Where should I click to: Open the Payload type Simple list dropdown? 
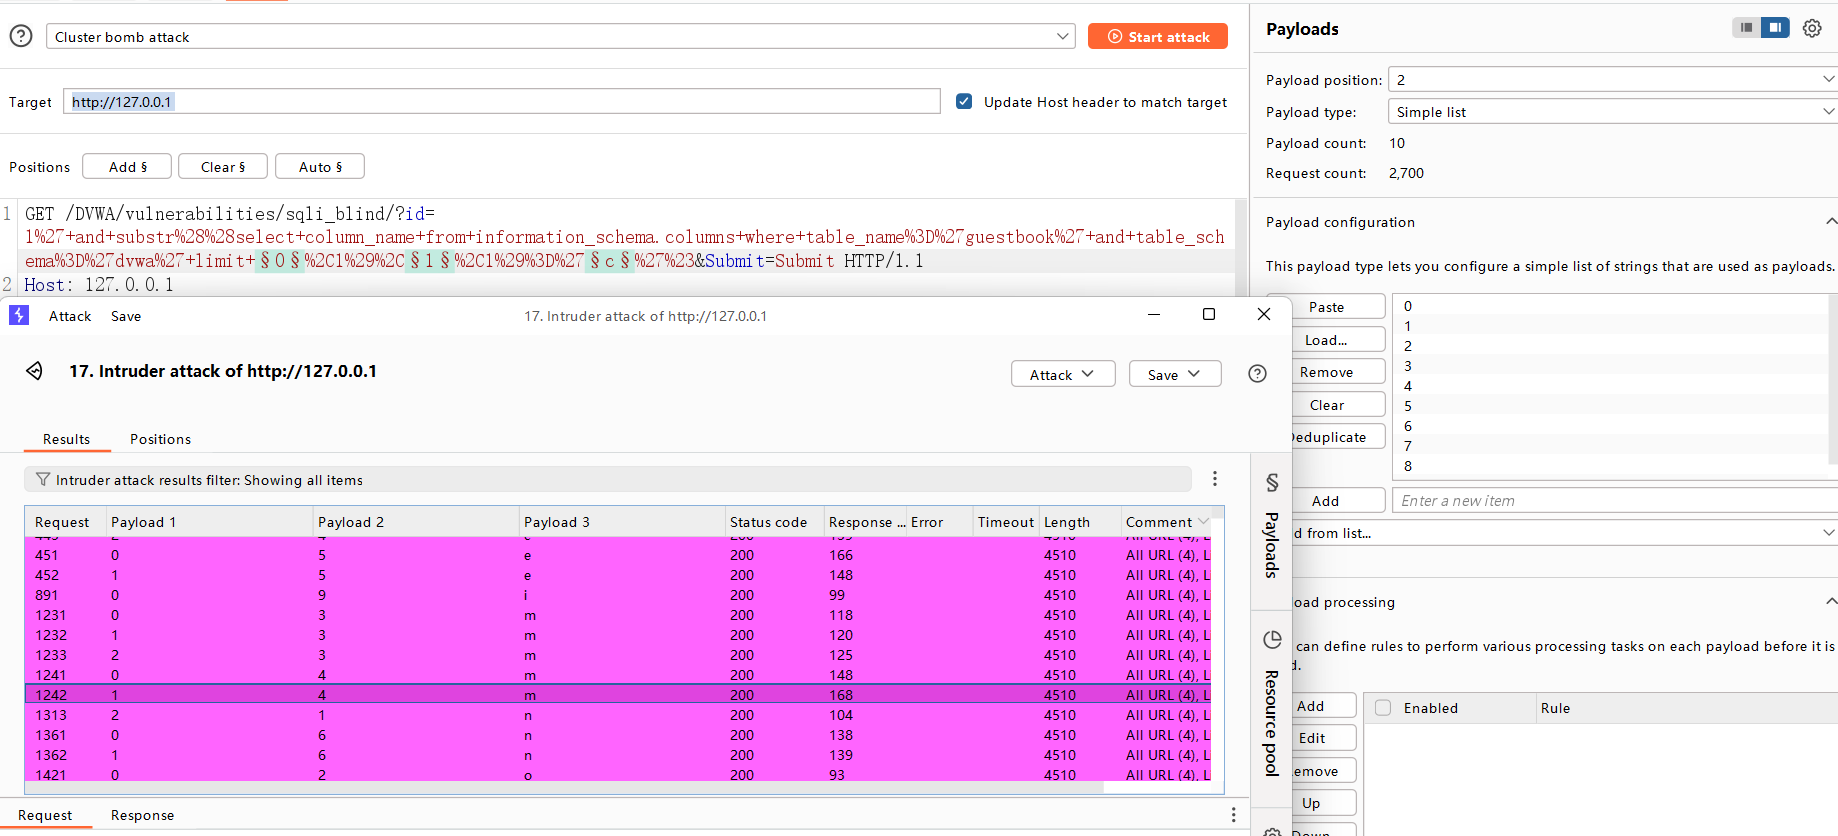click(x=1613, y=111)
